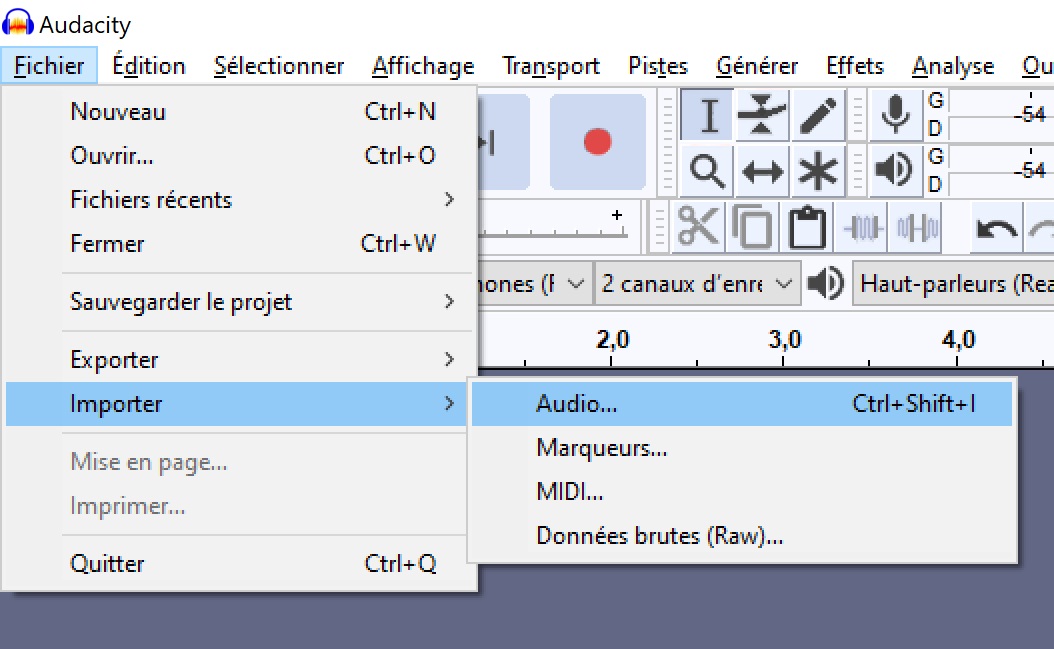
Task: Click the speaker icon beside Haut-parleurs
Action: click(x=825, y=283)
